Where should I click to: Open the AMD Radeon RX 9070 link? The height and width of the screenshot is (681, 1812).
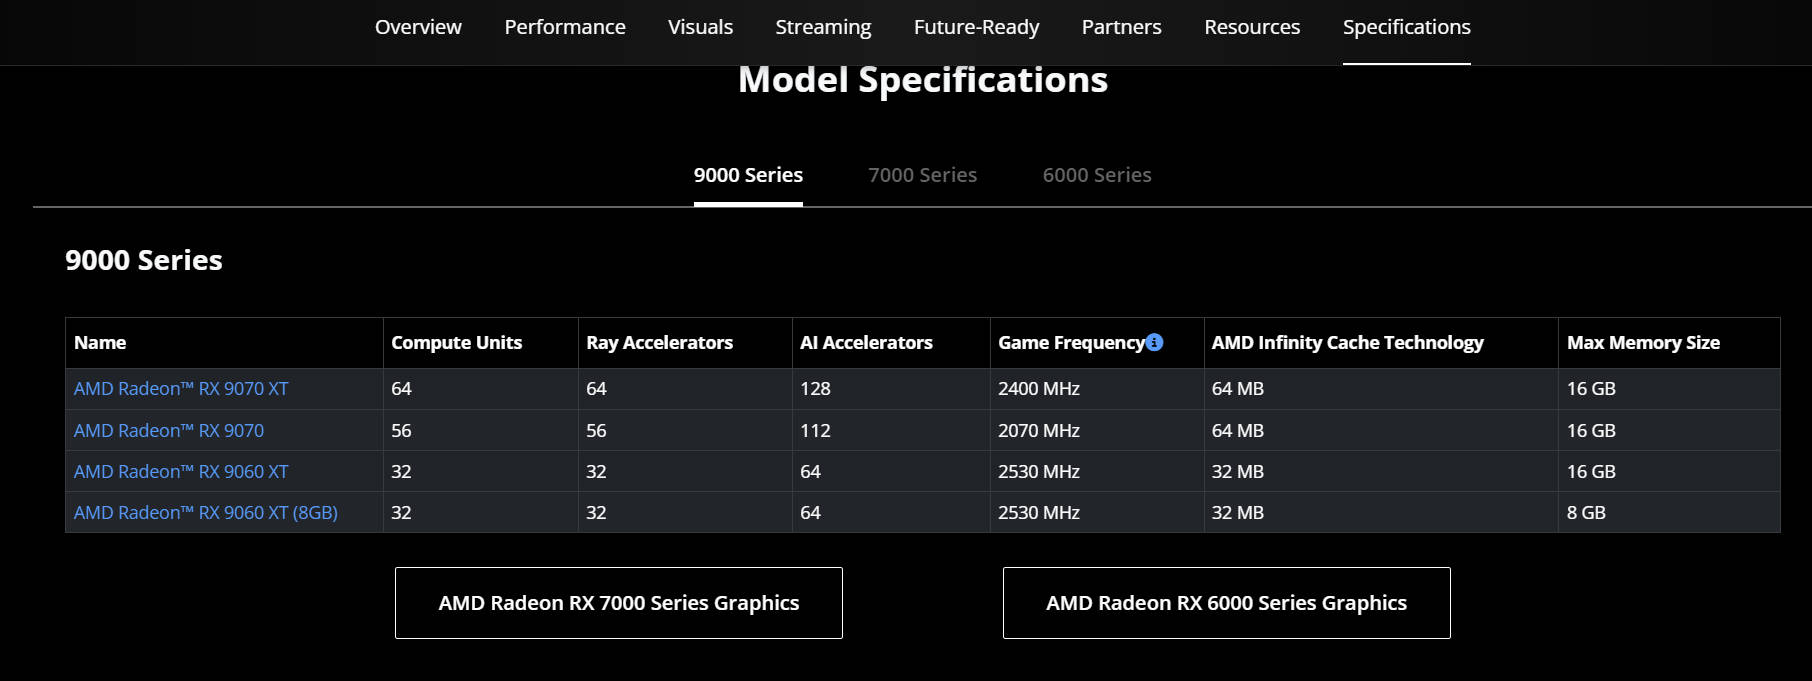coord(169,430)
